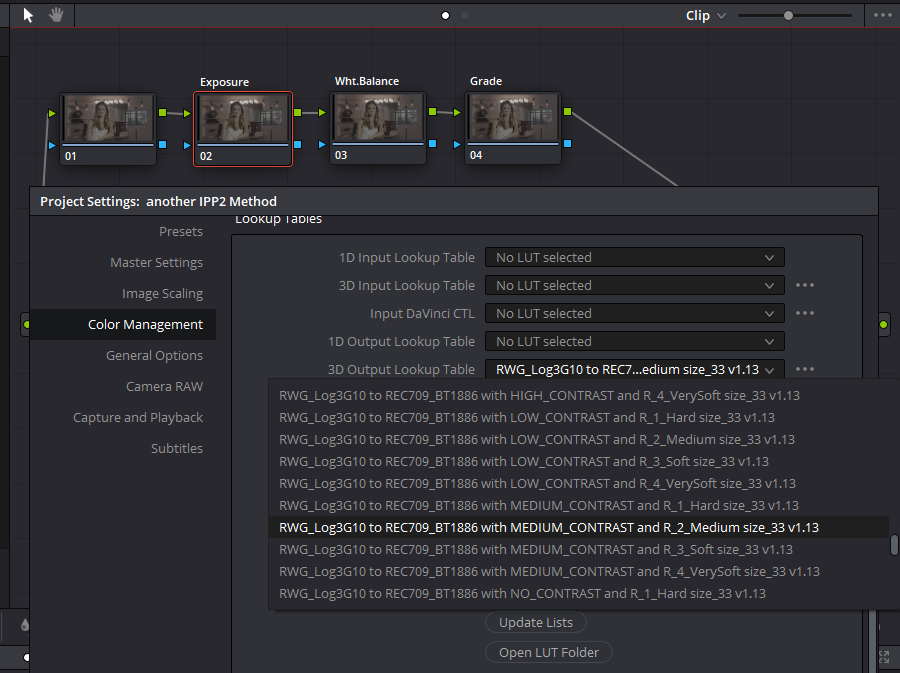Choose MEDIUM_CONTRAST R_3_Soft LUT

click(579, 550)
